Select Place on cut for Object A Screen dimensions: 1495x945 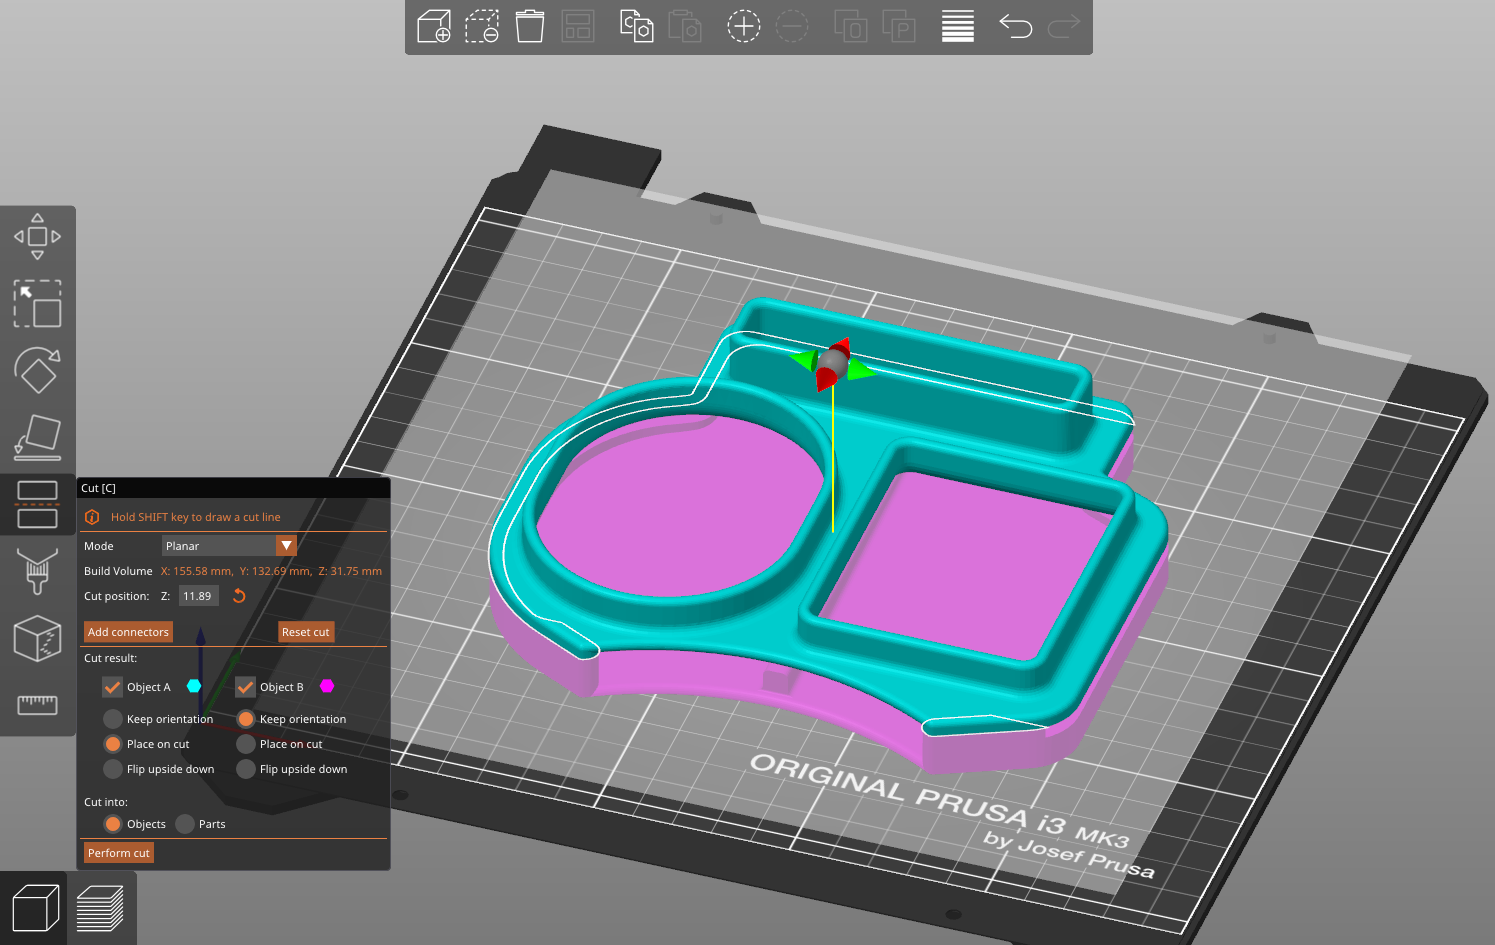click(x=113, y=744)
